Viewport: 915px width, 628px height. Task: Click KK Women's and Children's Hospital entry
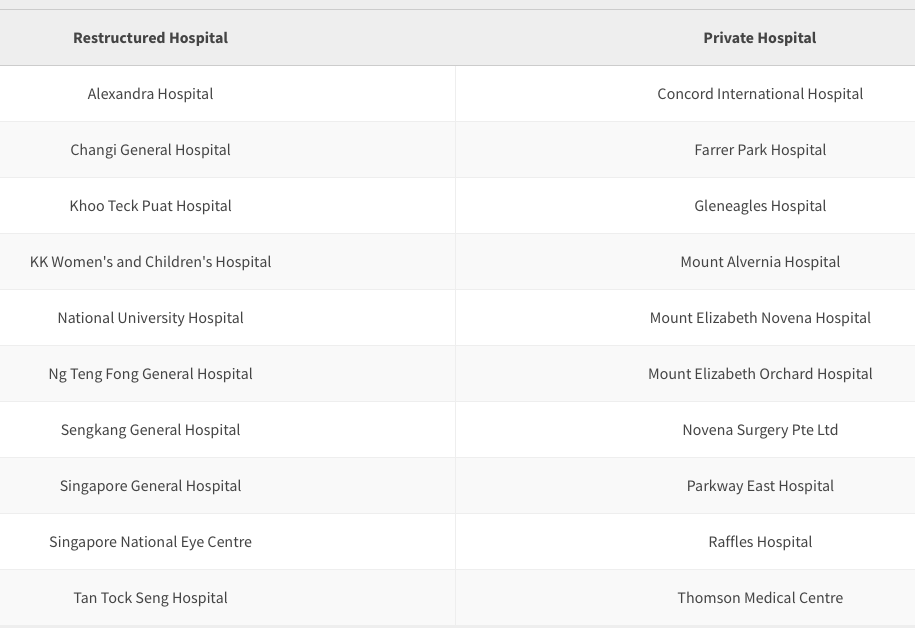[151, 262]
